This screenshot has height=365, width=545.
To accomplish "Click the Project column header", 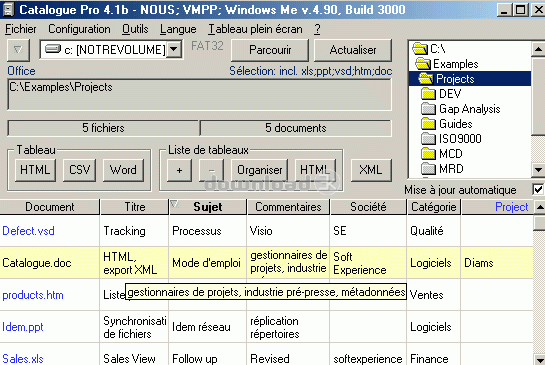I will (497, 207).
